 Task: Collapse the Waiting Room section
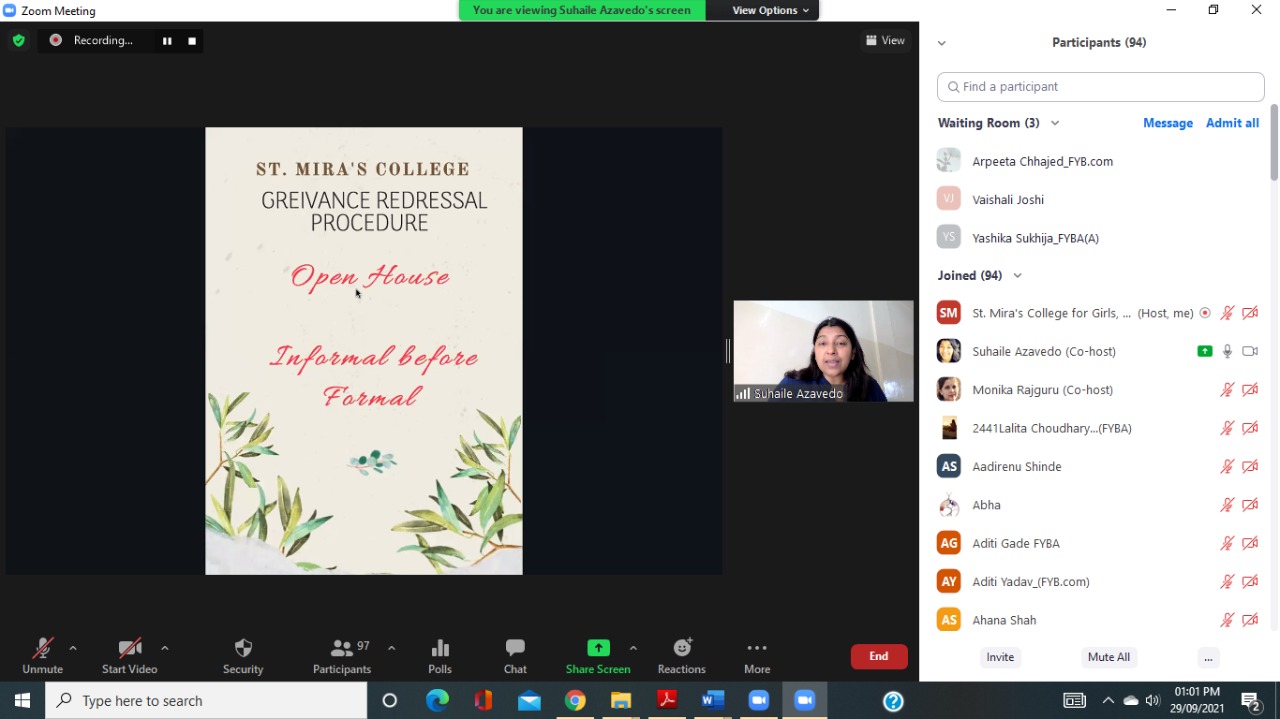tap(1055, 123)
